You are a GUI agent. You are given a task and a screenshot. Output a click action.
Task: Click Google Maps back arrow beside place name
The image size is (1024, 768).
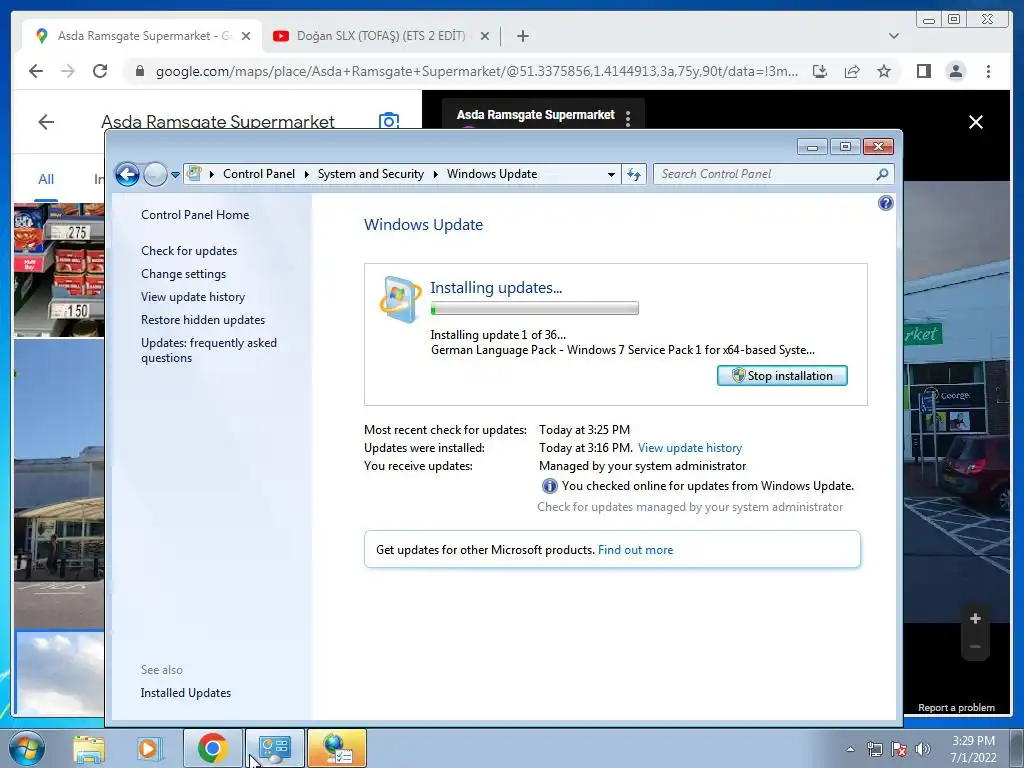(x=46, y=121)
